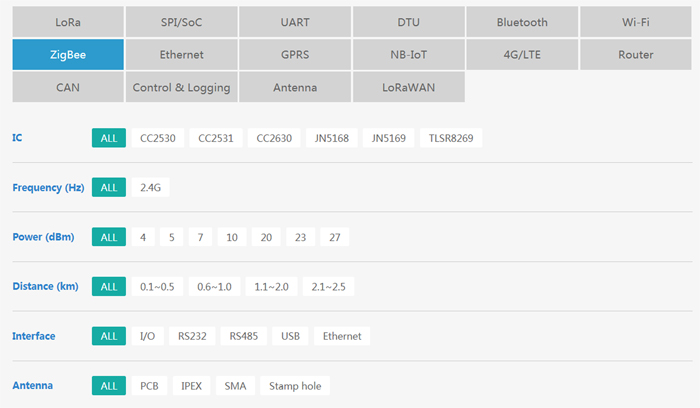Select the USB interface filter
Image resolution: width=700 pixels, height=408 pixels.
pyautogui.click(x=291, y=336)
